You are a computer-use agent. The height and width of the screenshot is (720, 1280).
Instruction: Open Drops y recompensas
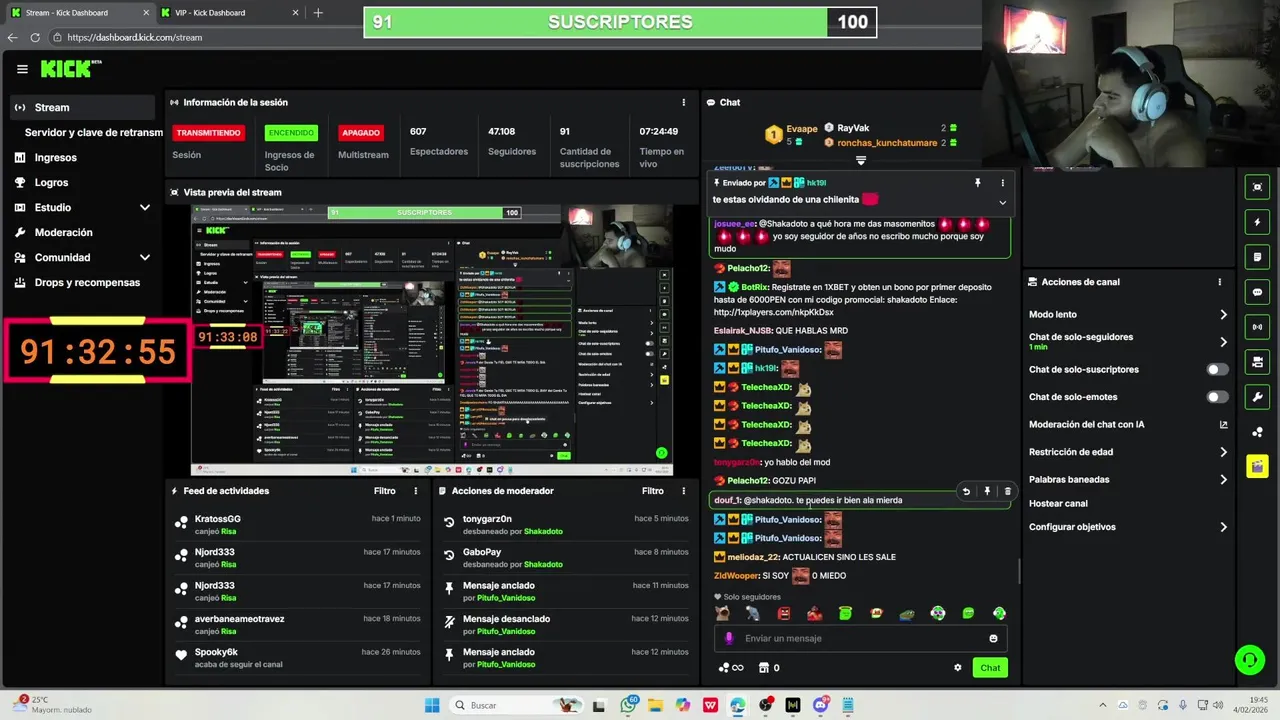87,282
